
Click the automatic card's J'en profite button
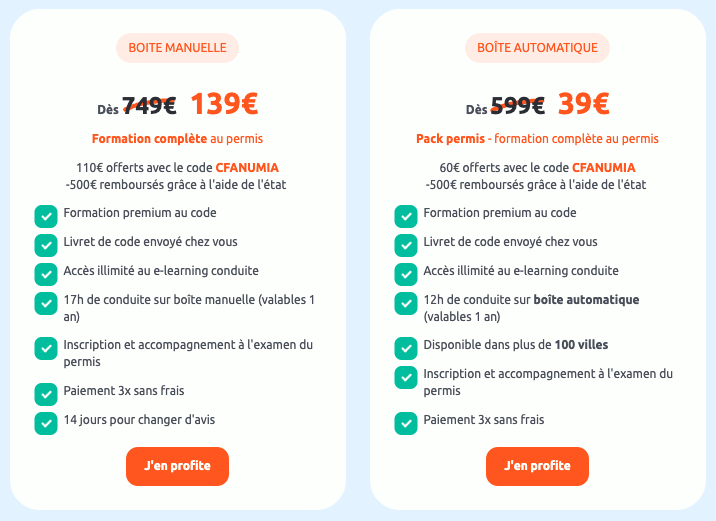point(537,466)
